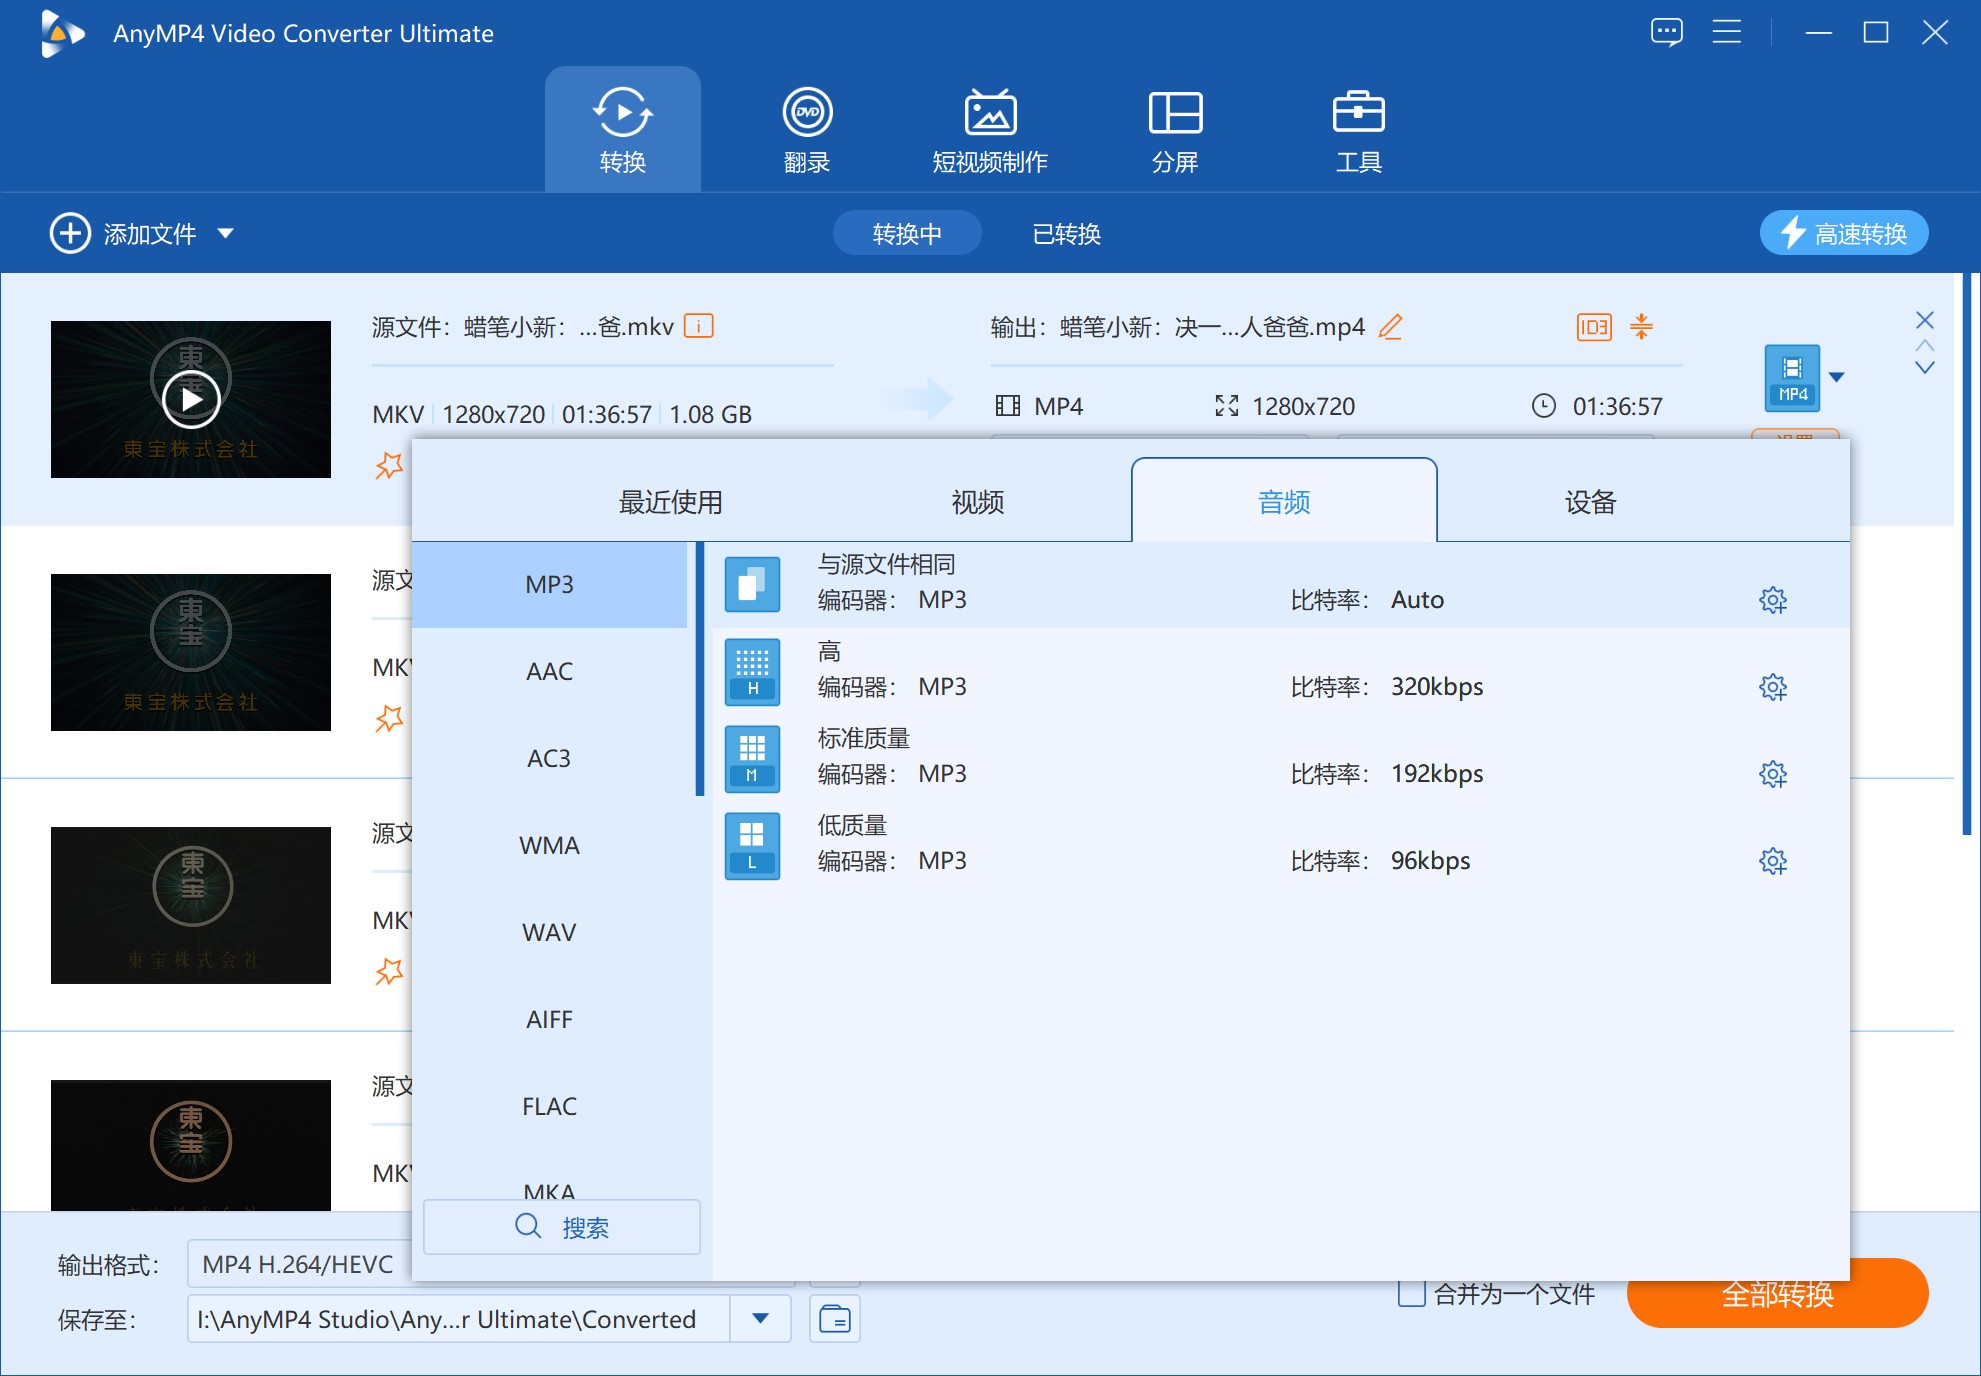The width and height of the screenshot is (1981, 1376).
Task: Click the compress/split orange icon
Action: click(1641, 326)
